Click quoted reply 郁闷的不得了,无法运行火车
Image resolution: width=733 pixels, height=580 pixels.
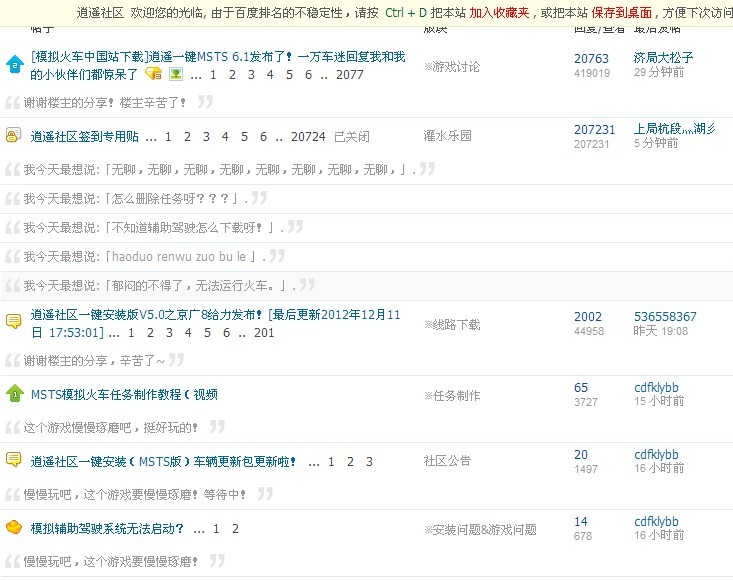160,286
